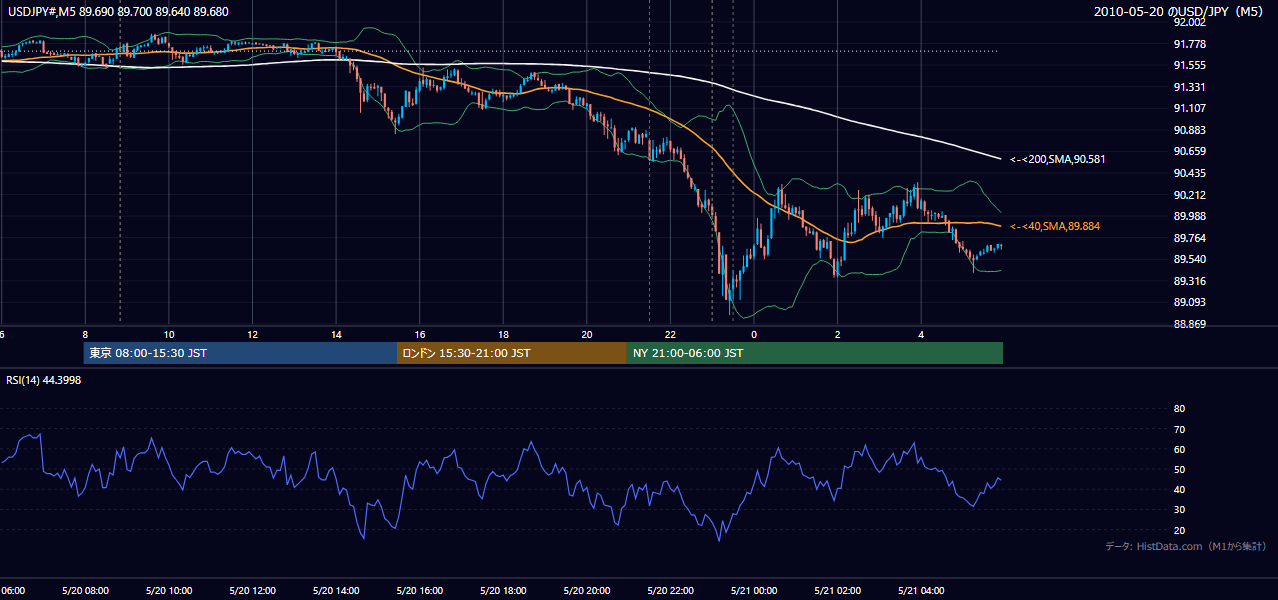The width and height of the screenshot is (1278, 600).
Task: Click the bottom date label 5/21 02:00
Action: tap(838, 590)
